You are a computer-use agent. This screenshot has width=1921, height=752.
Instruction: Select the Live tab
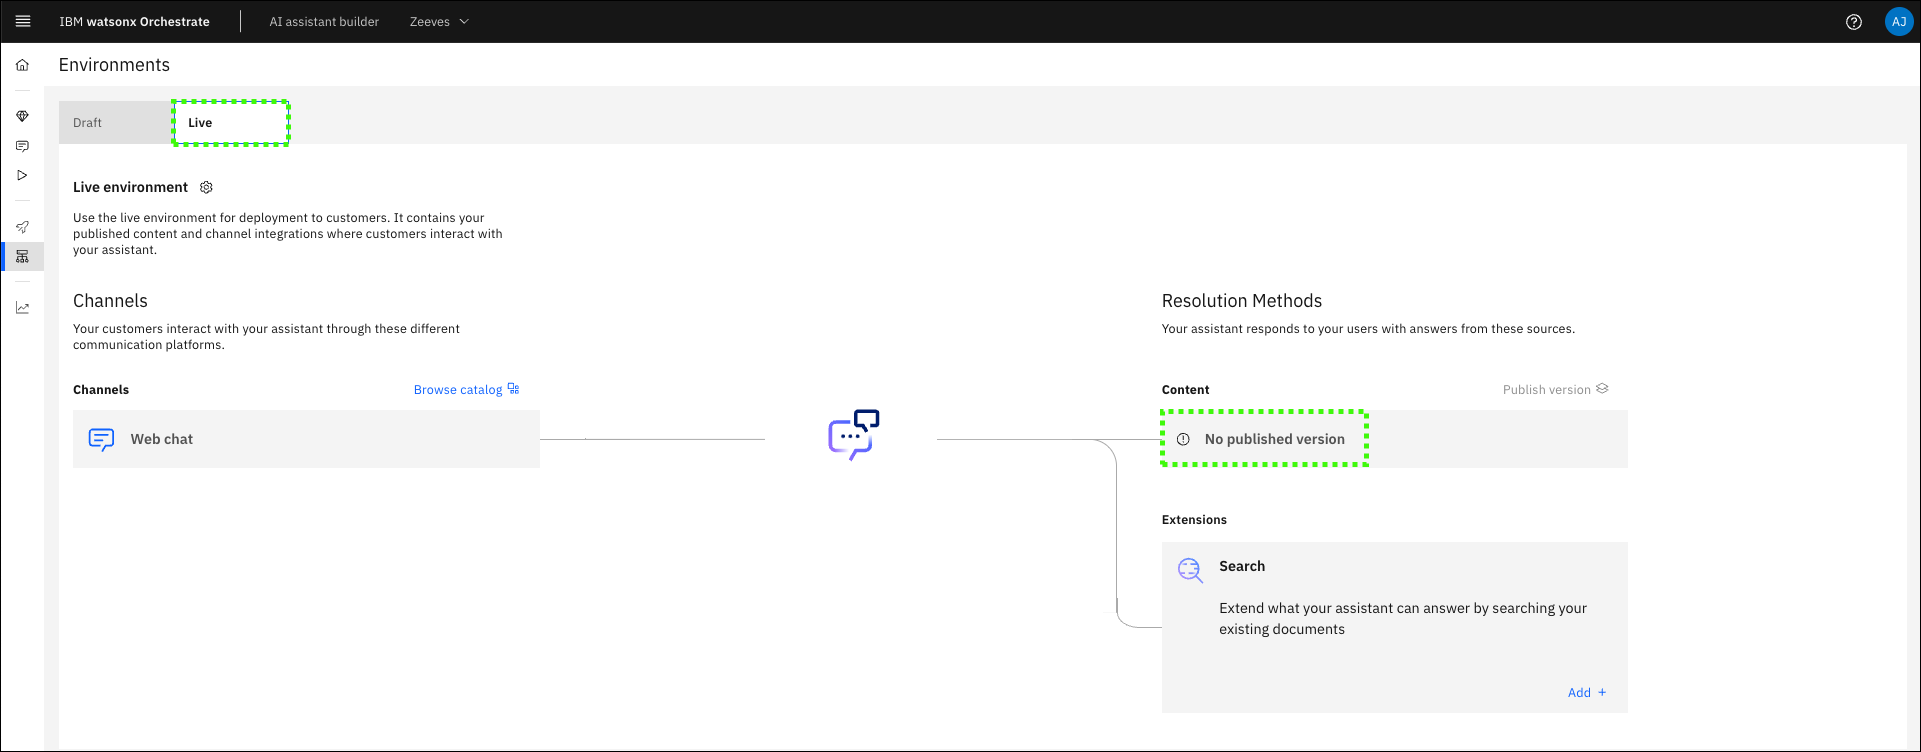201,123
